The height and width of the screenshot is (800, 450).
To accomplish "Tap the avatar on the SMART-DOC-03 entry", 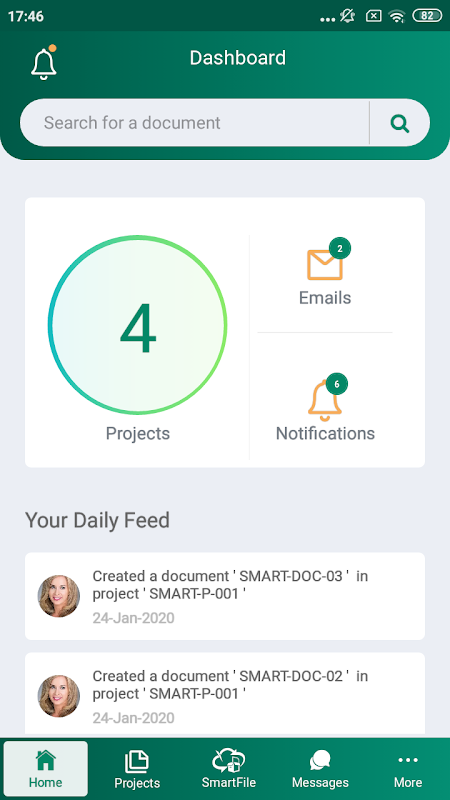I will coord(59,596).
